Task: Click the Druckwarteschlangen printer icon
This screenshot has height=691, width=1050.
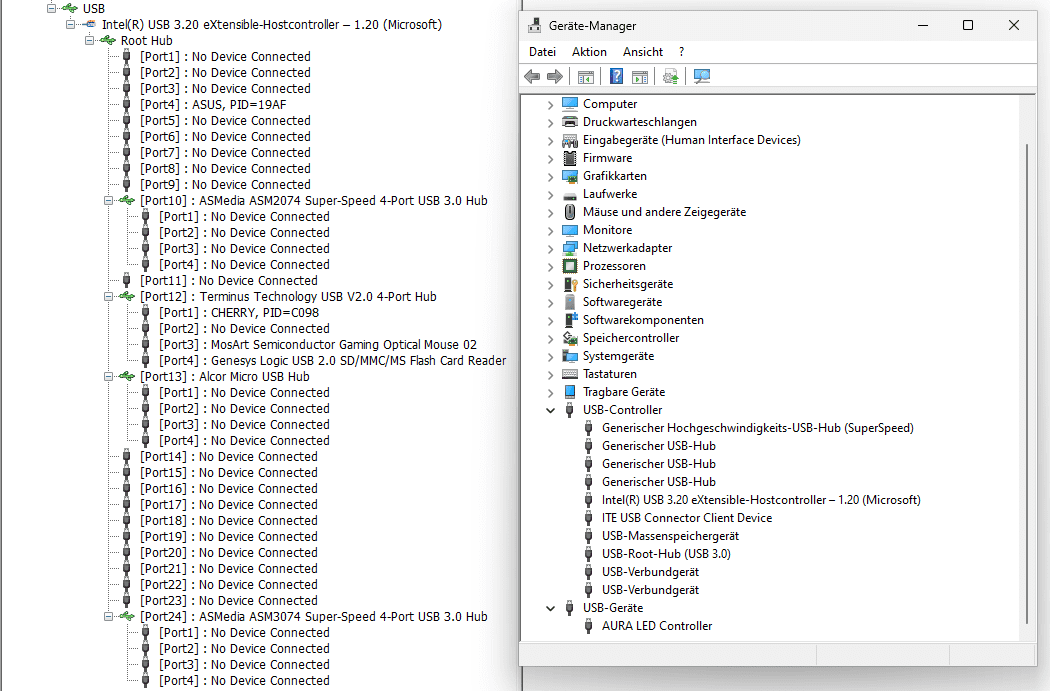Action: click(x=570, y=122)
